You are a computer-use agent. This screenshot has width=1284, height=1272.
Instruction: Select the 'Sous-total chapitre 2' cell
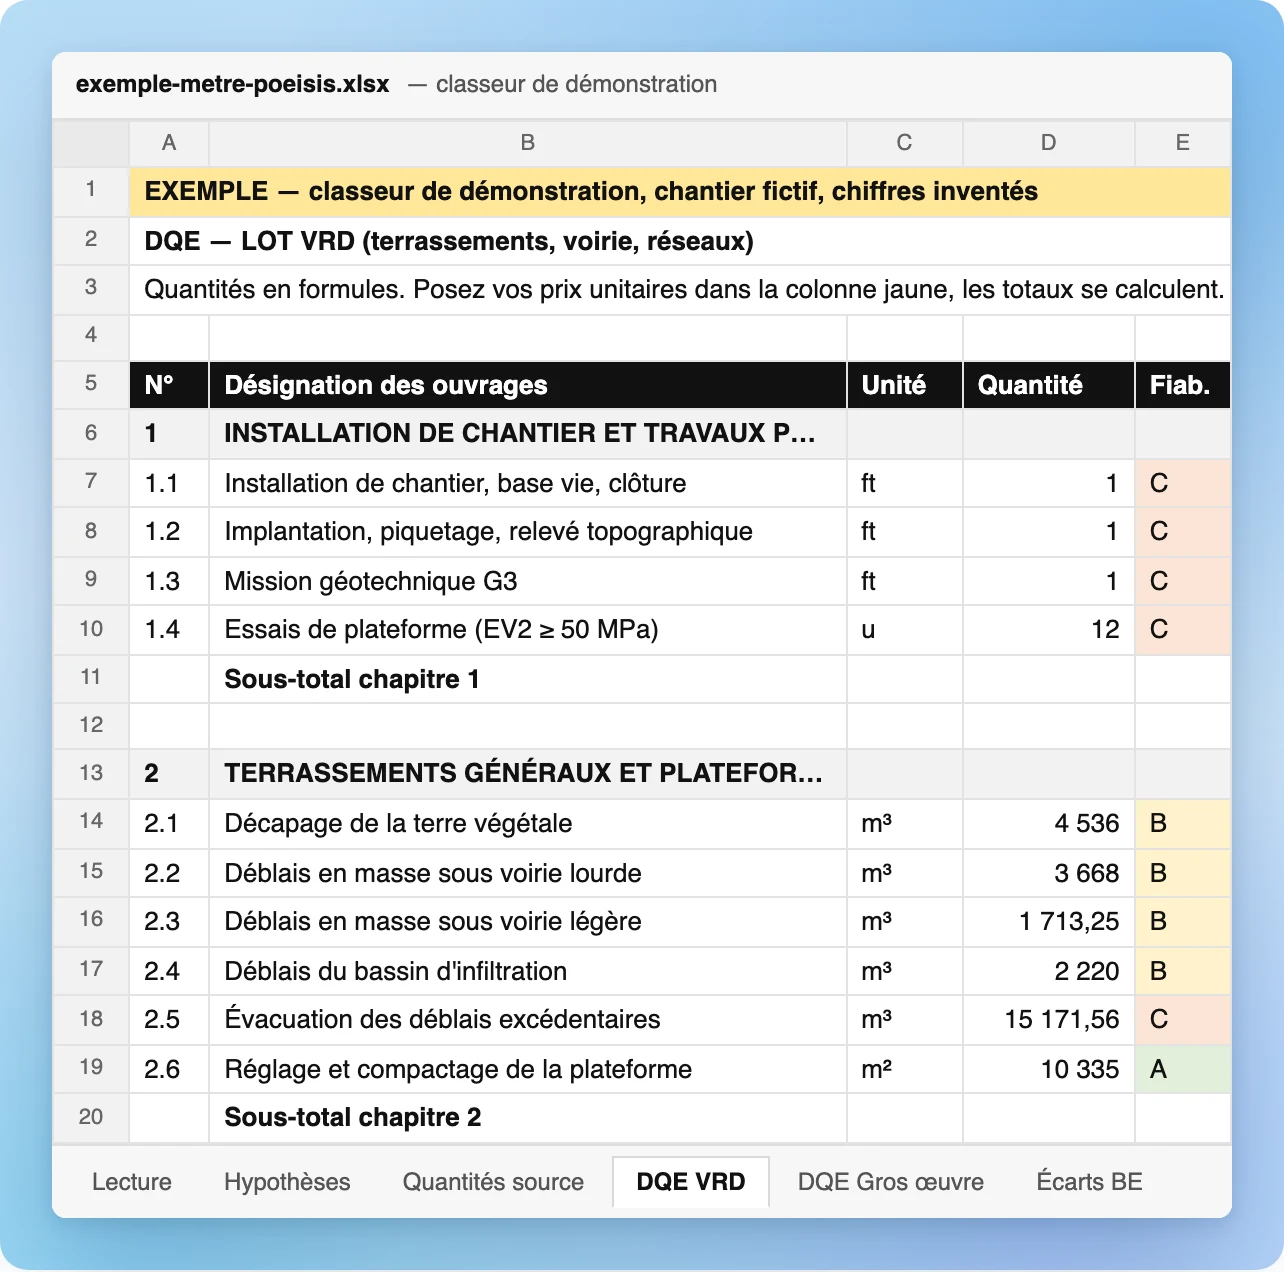528,1117
